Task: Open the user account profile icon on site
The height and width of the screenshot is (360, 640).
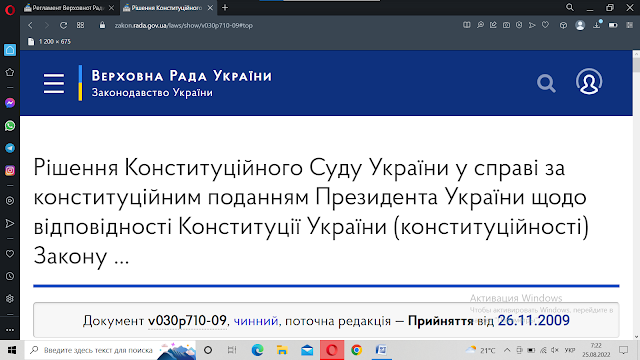Action: 589,82
